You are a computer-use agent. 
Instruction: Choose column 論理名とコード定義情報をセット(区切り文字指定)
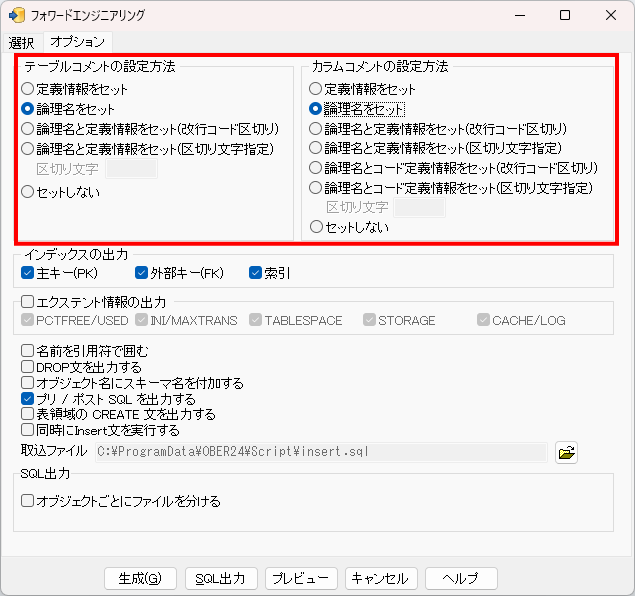coord(315,187)
